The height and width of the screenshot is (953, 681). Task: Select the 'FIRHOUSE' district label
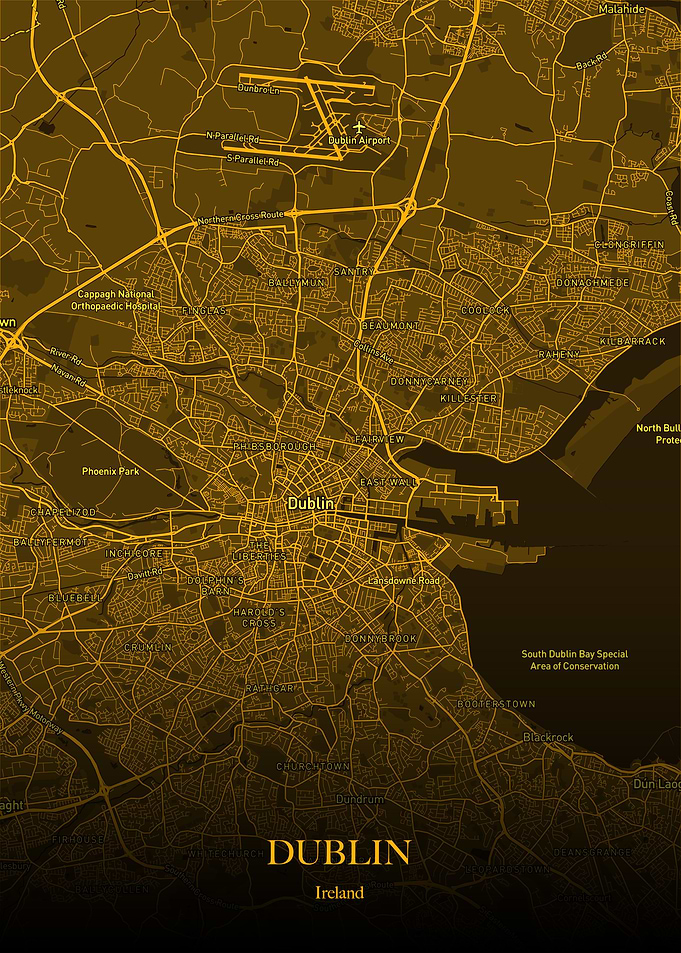(x=78, y=839)
